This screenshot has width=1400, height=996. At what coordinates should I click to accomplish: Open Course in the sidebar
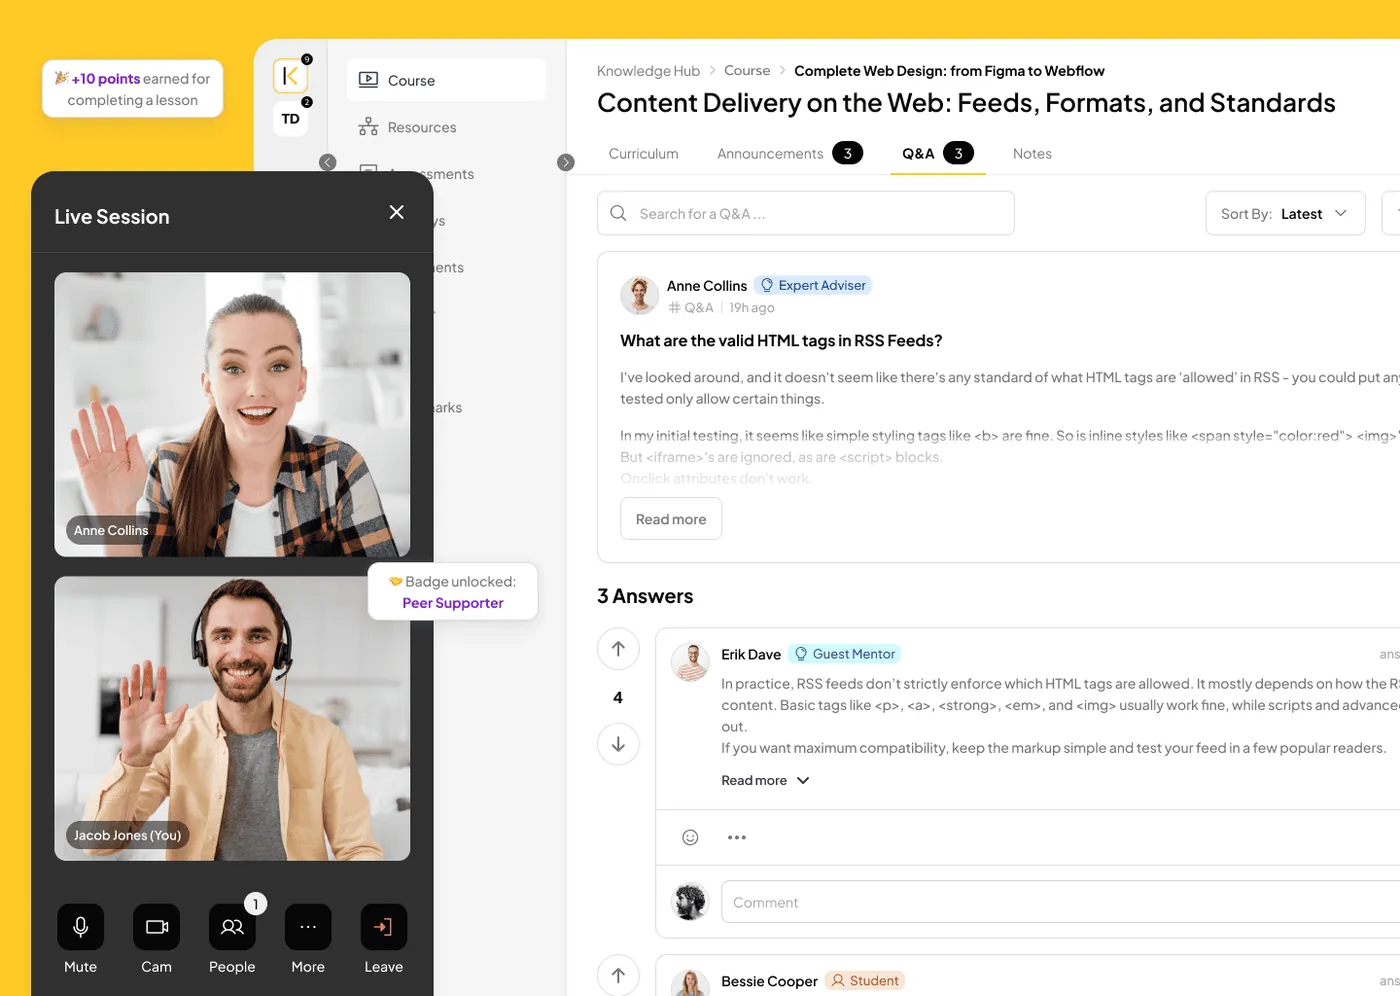coord(446,80)
